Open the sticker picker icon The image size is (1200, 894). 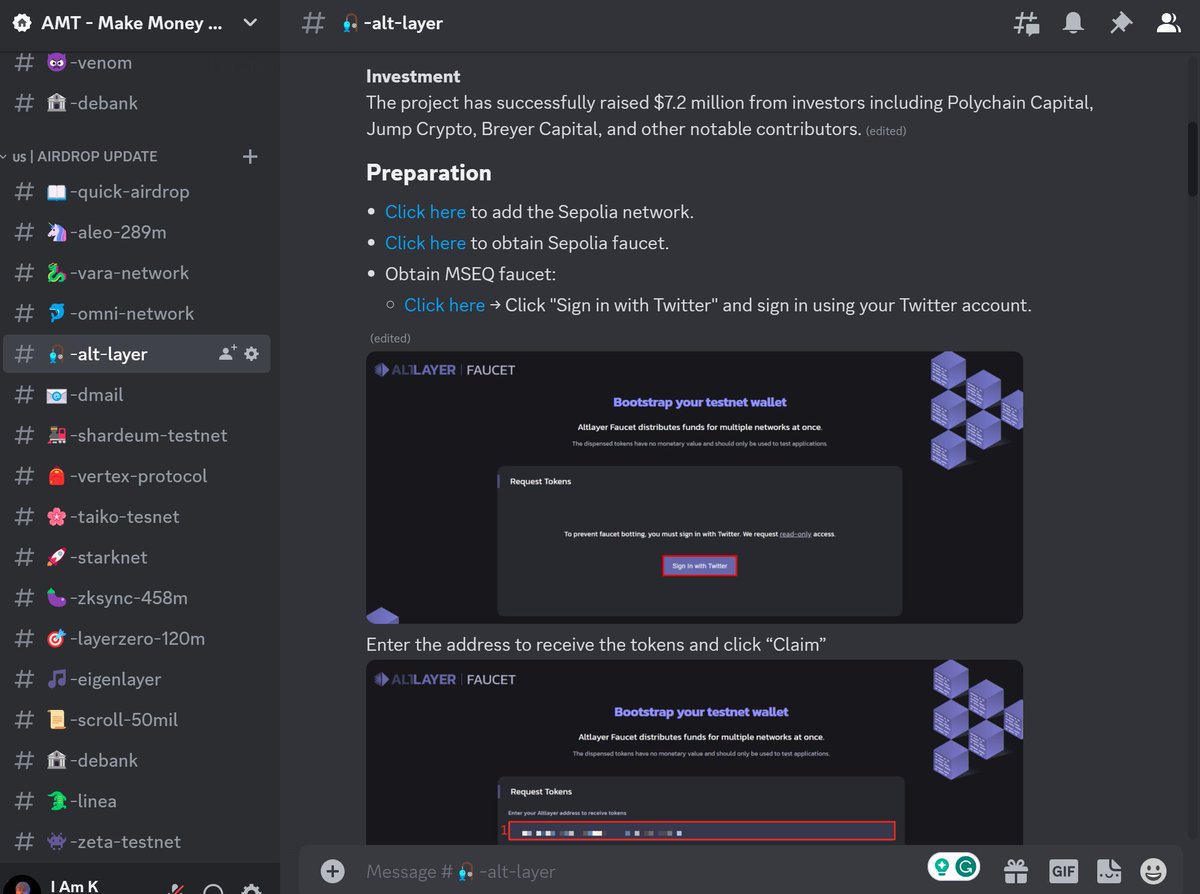1108,870
